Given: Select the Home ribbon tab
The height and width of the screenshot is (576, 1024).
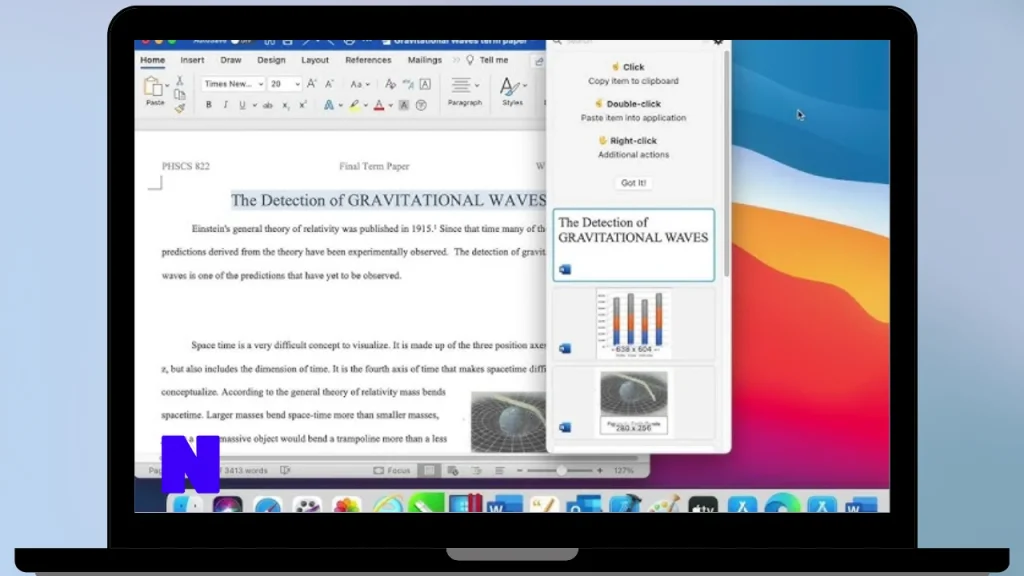Looking at the screenshot, I should coord(152,60).
